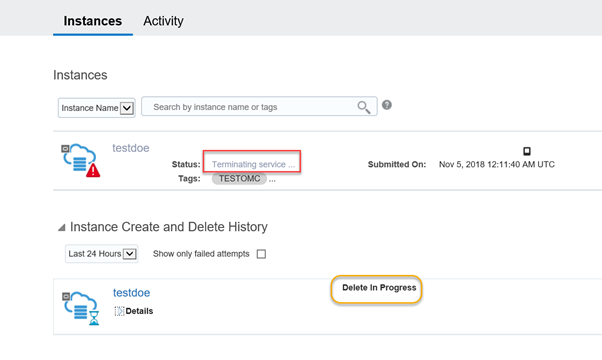Click the Details expand icon

[x=119, y=311]
